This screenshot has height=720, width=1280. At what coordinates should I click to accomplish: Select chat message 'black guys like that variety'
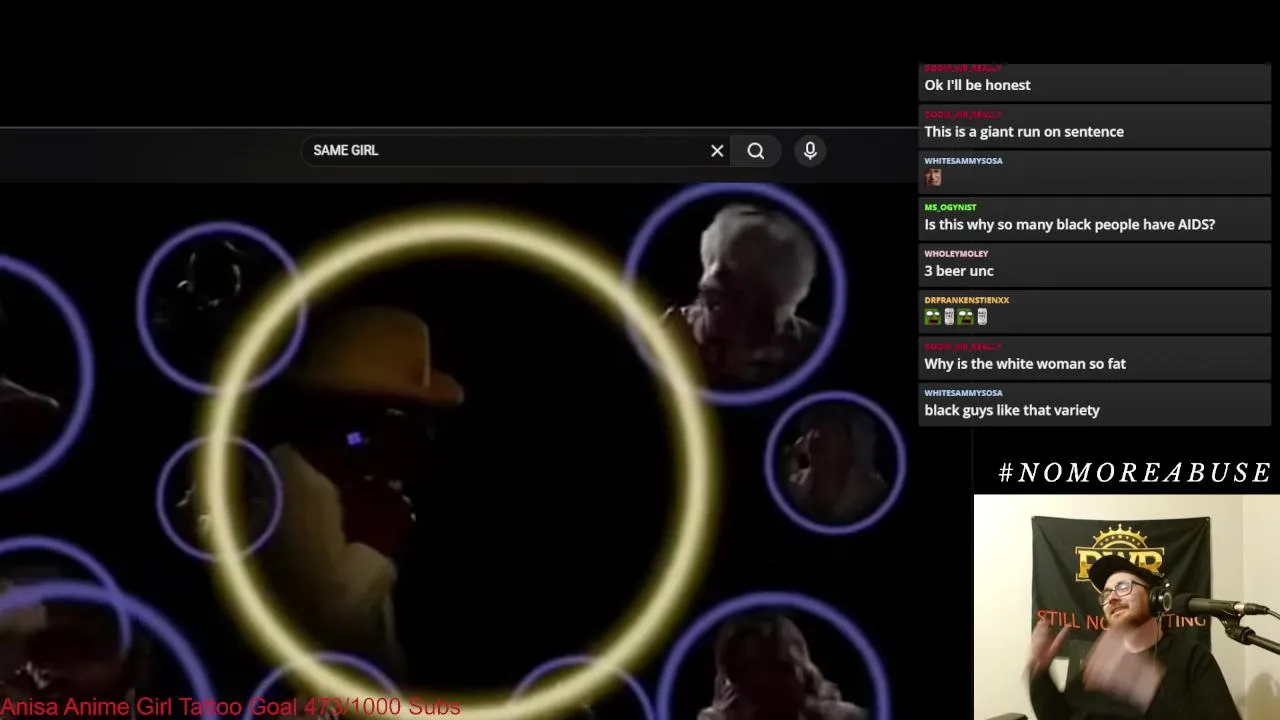point(1012,410)
